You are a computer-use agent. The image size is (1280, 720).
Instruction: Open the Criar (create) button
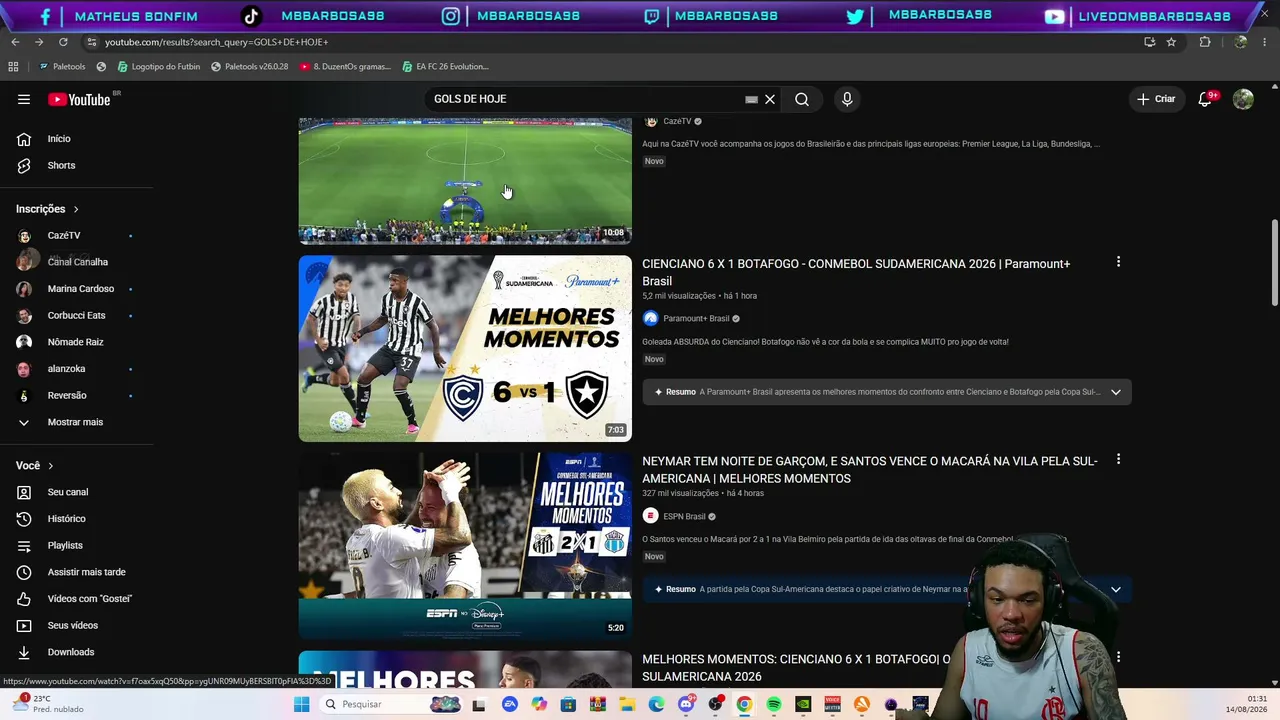coord(1157,99)
